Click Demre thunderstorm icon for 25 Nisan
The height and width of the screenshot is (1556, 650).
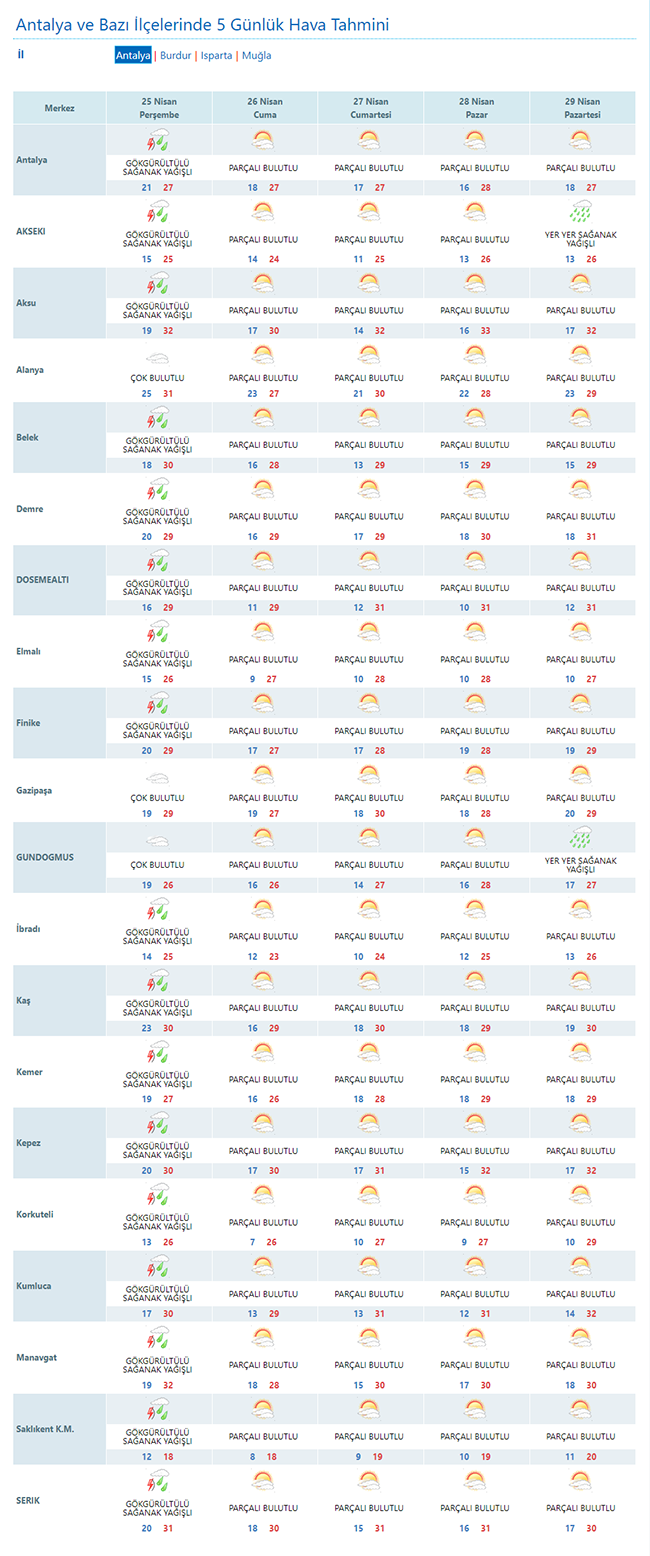[158, 491]
